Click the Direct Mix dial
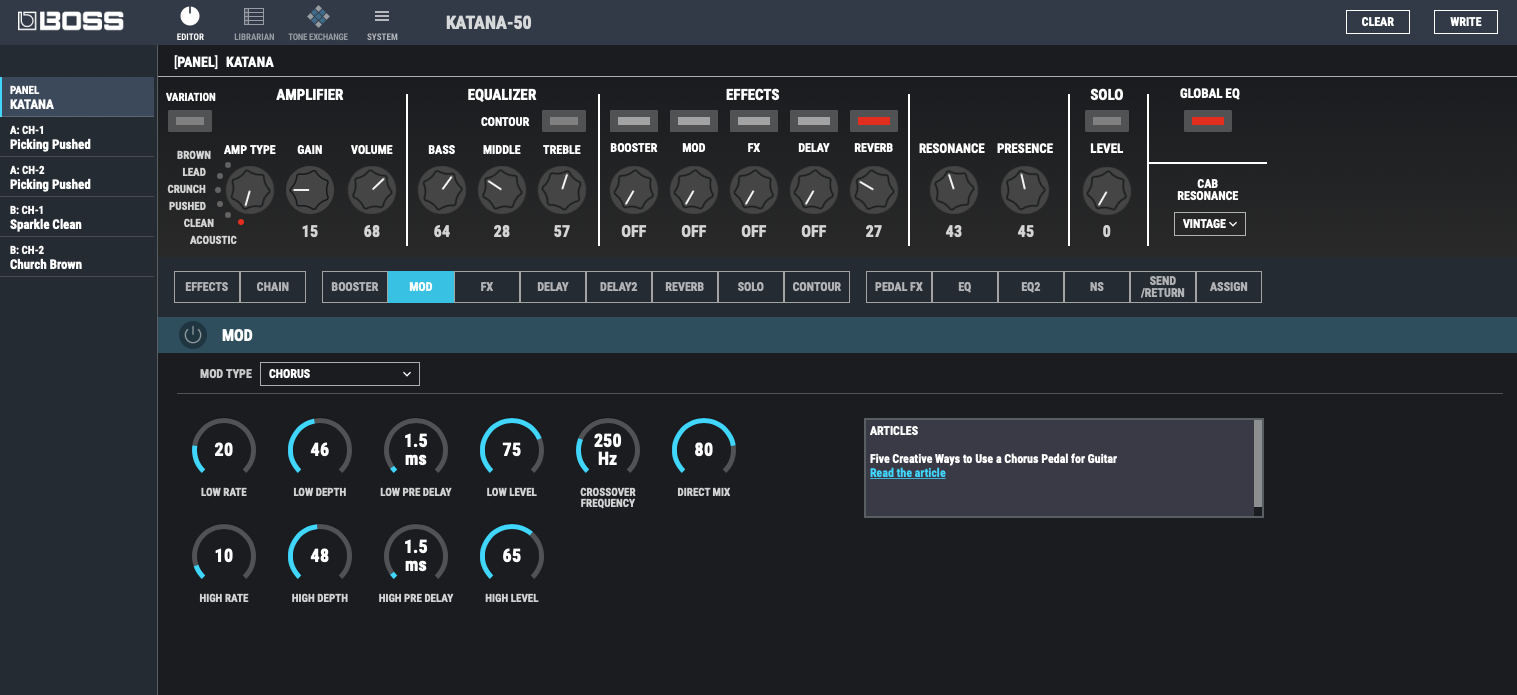The width and height of the screenshot is (1517, 695). [x=704, y=450]
